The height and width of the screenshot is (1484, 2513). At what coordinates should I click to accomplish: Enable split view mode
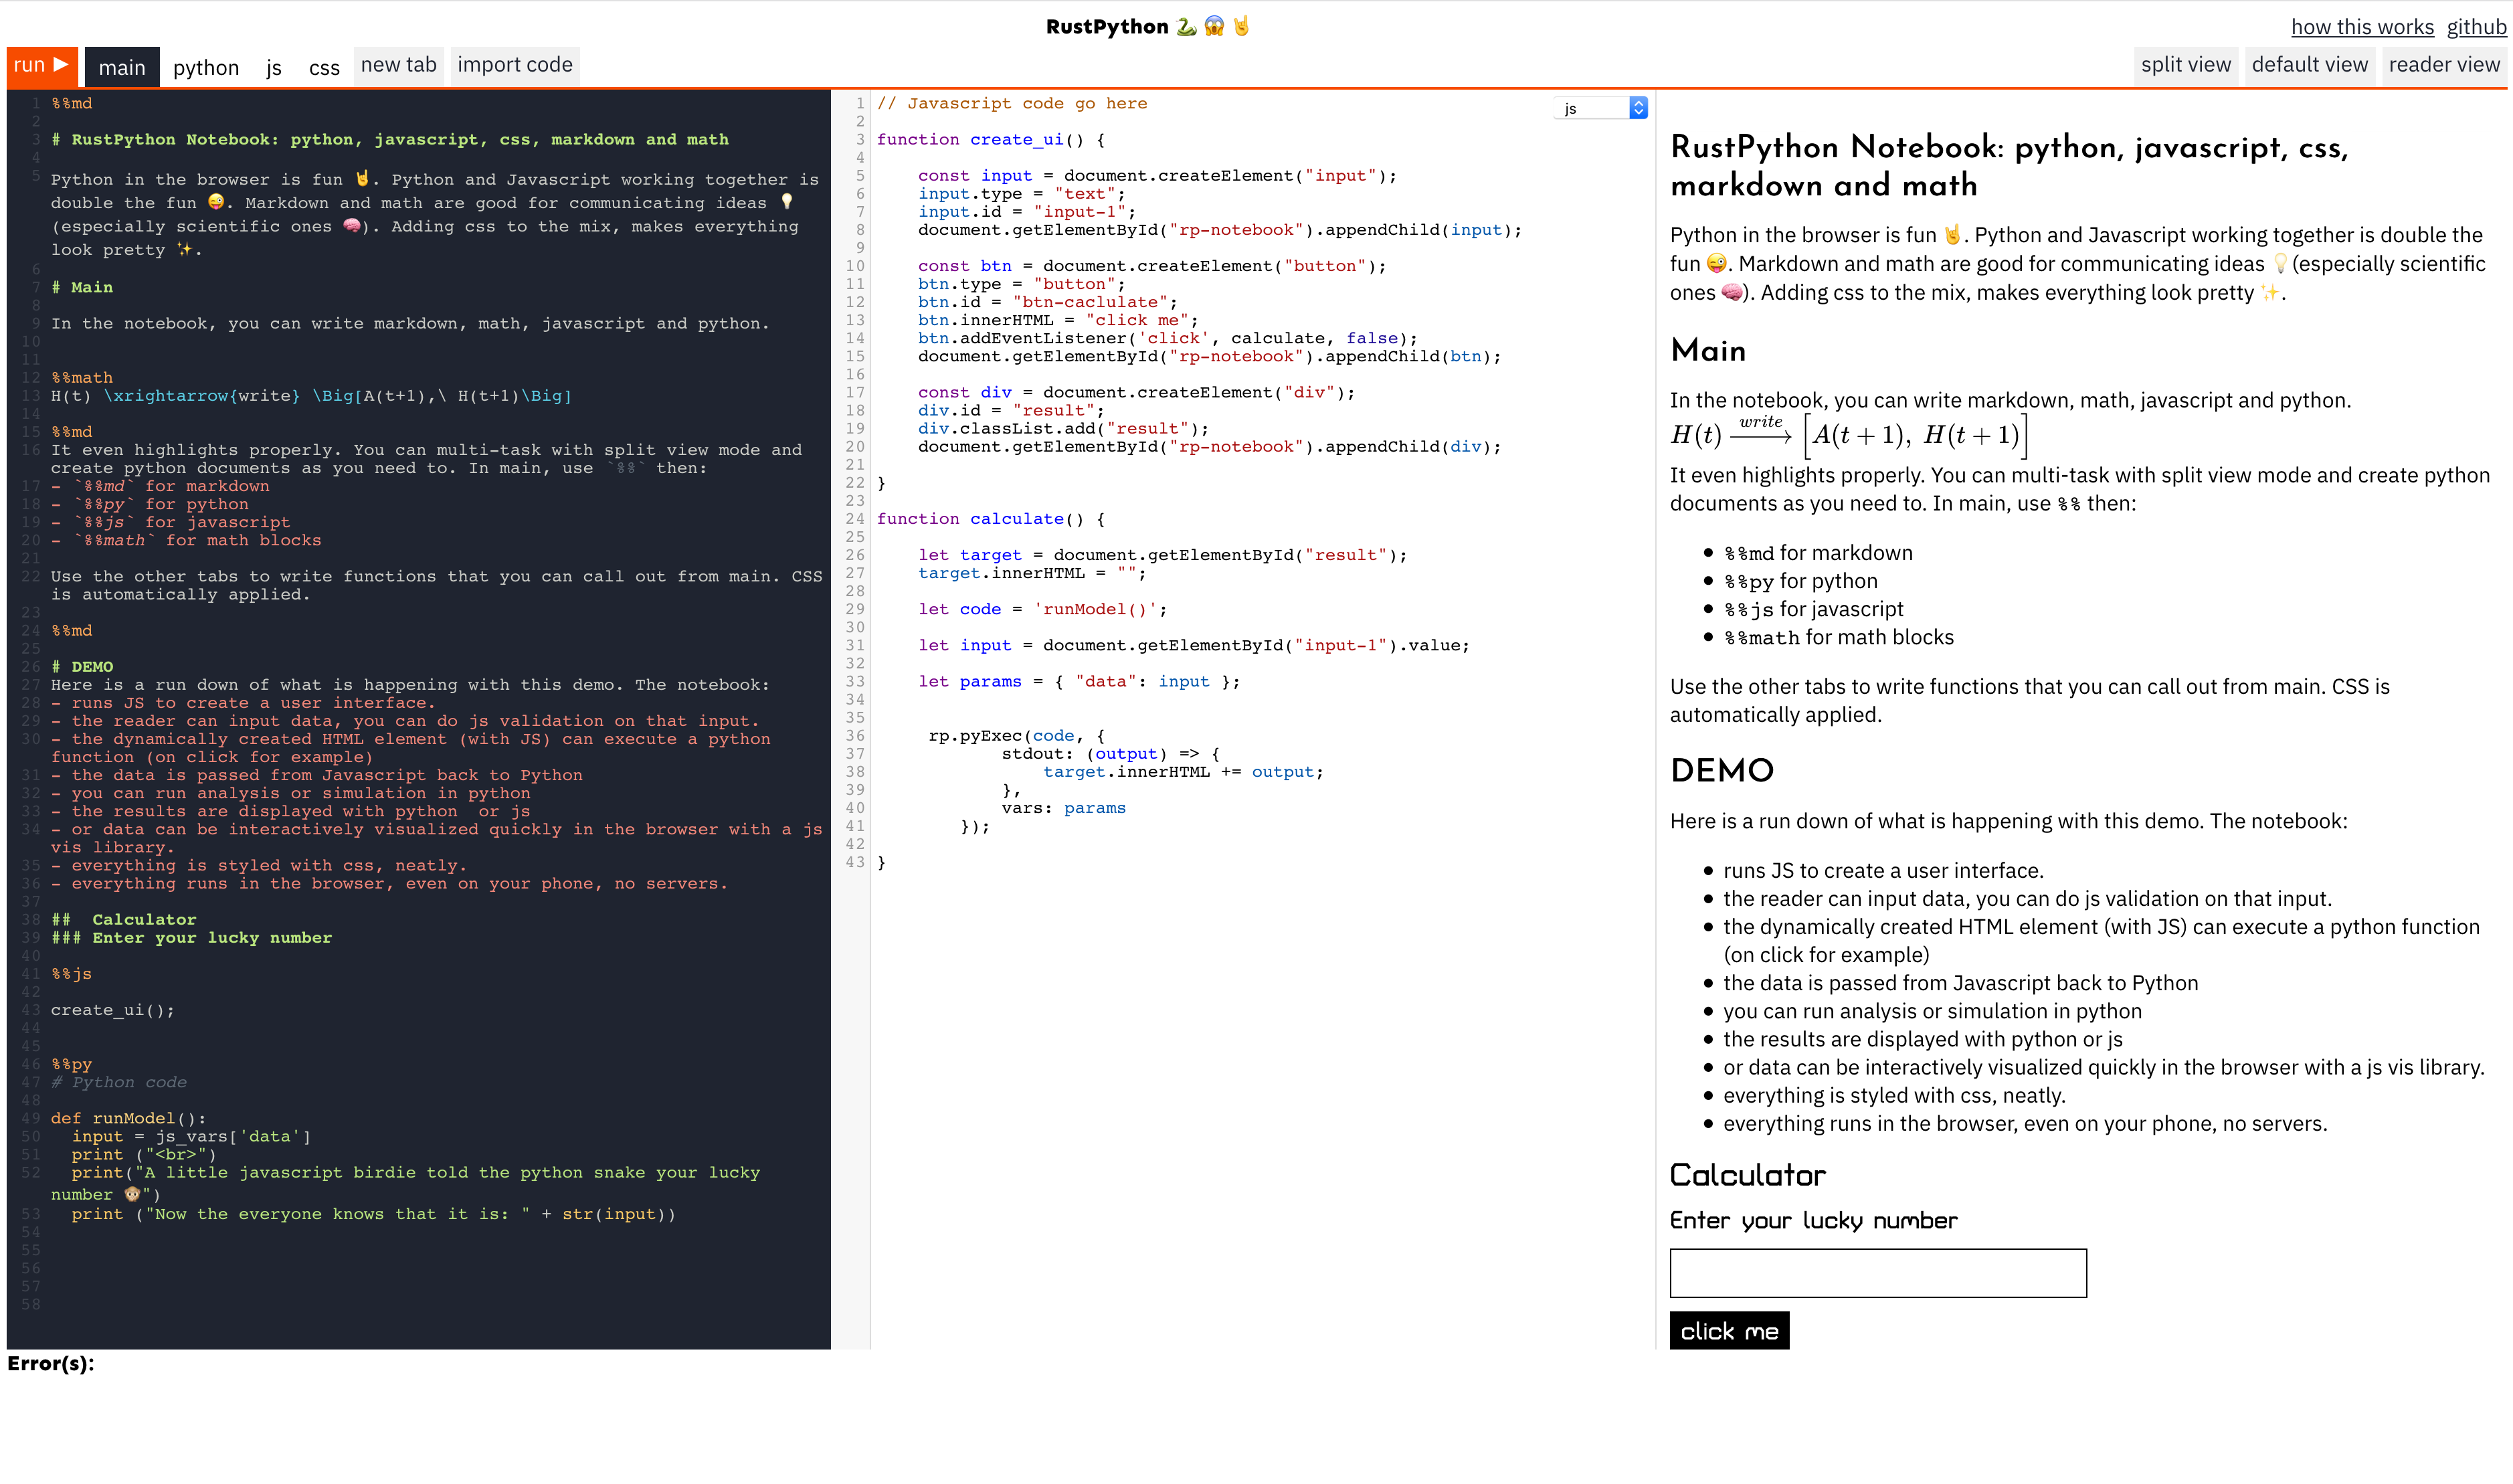point(2185,65)
